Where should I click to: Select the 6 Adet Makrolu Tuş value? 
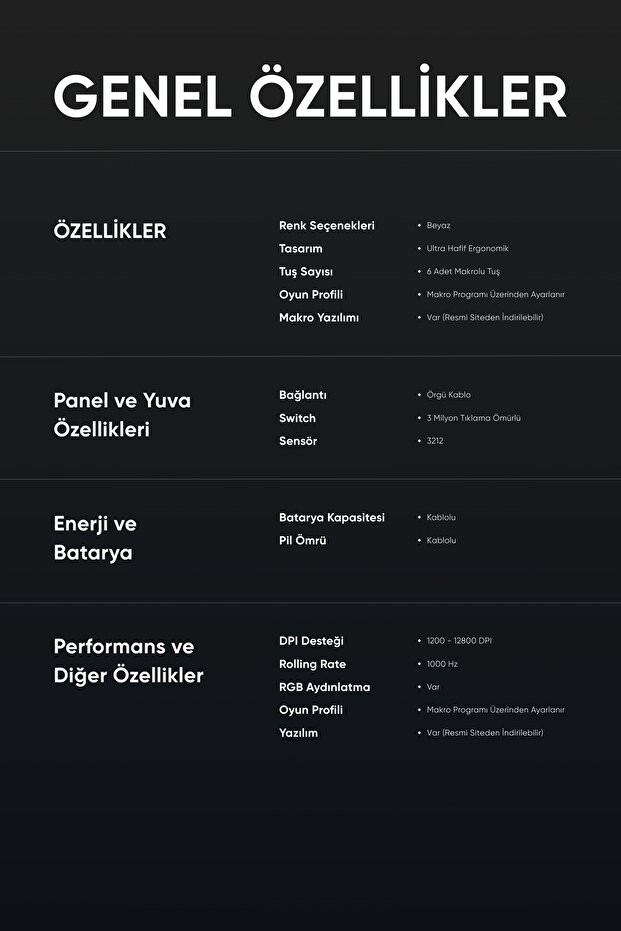(463, 272)
